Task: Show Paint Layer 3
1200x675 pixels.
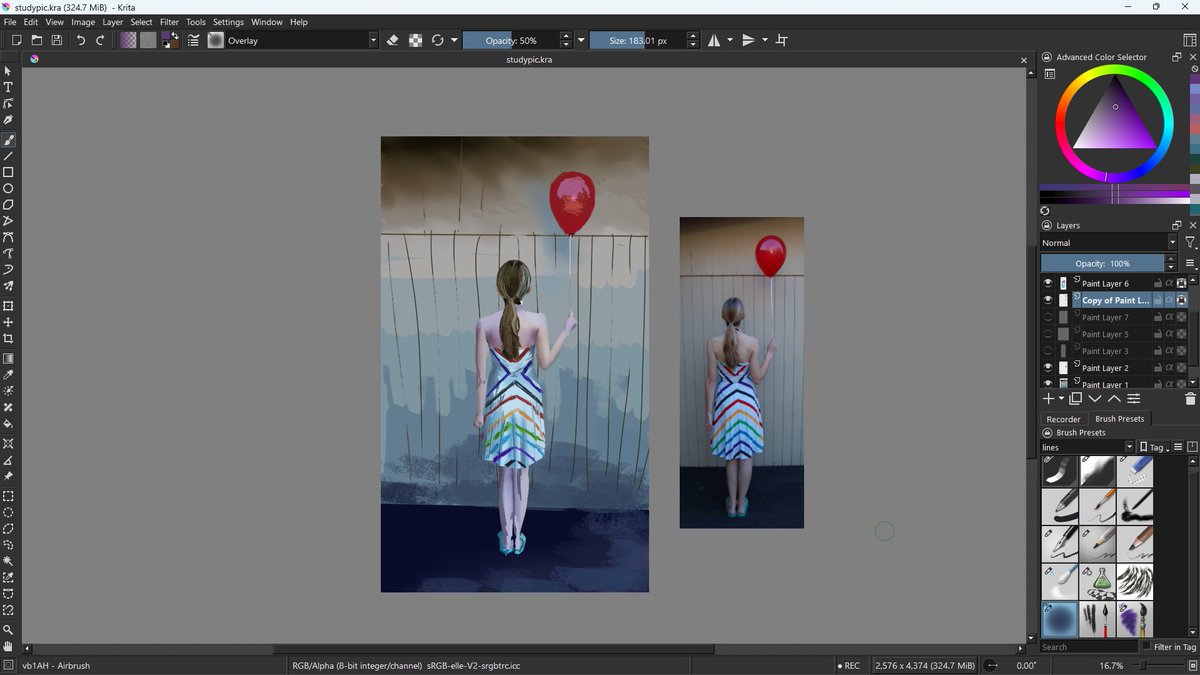Action: (x=1048, y=351)
